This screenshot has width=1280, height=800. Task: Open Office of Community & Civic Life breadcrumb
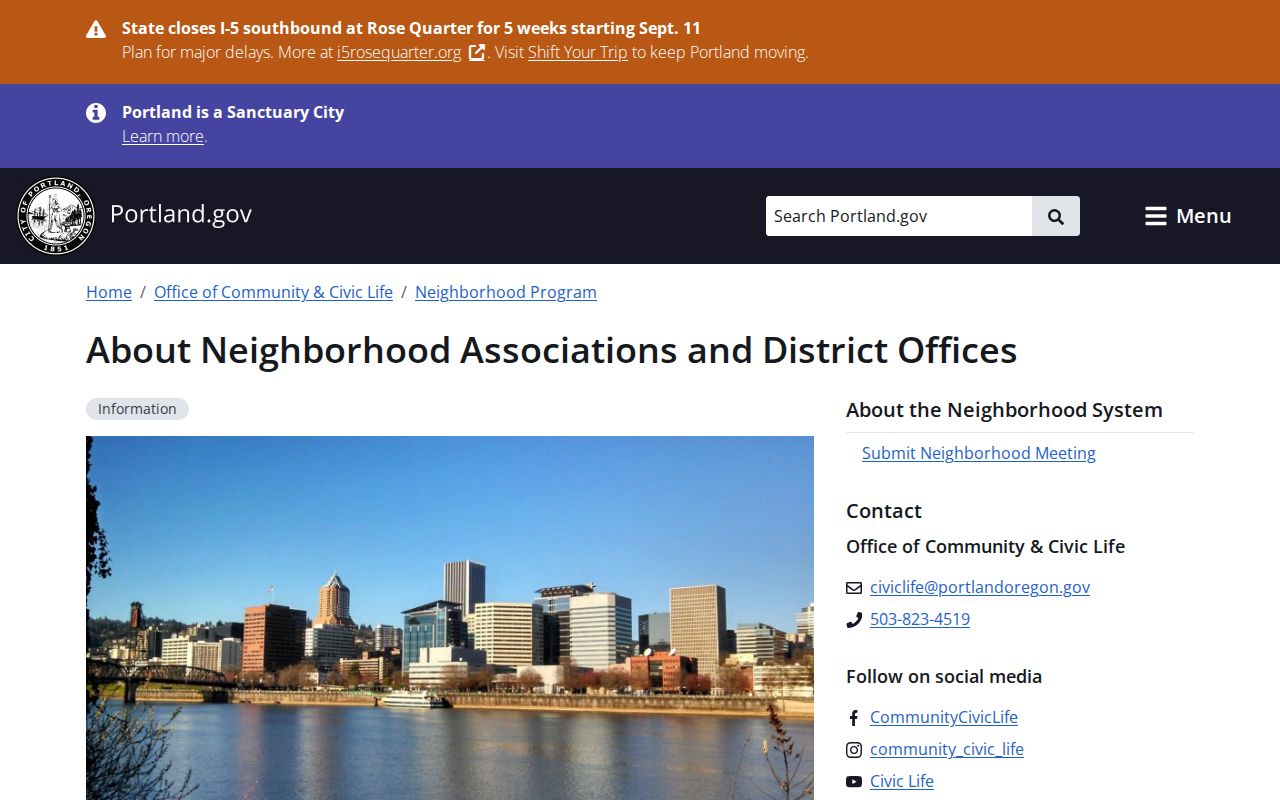point(273,292)
